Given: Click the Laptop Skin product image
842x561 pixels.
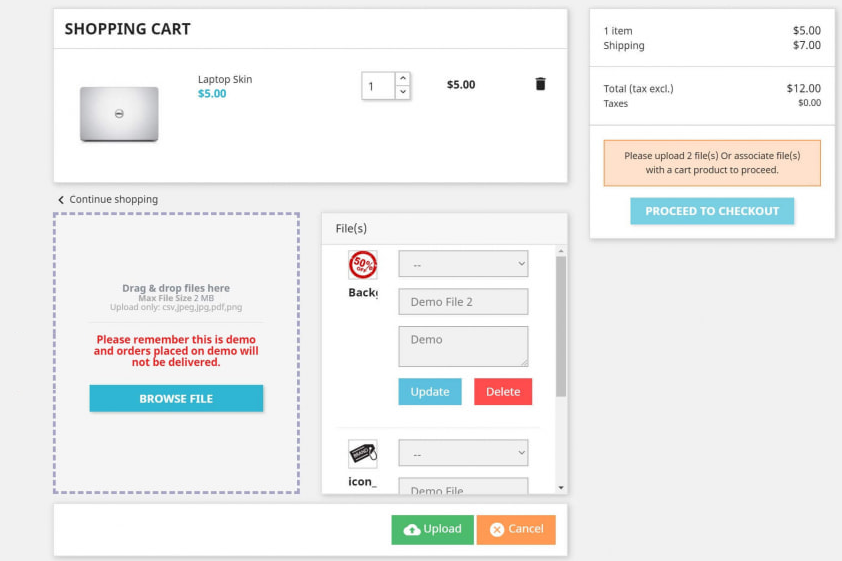Looking at the screenshot, I should [x=119, y=113].
